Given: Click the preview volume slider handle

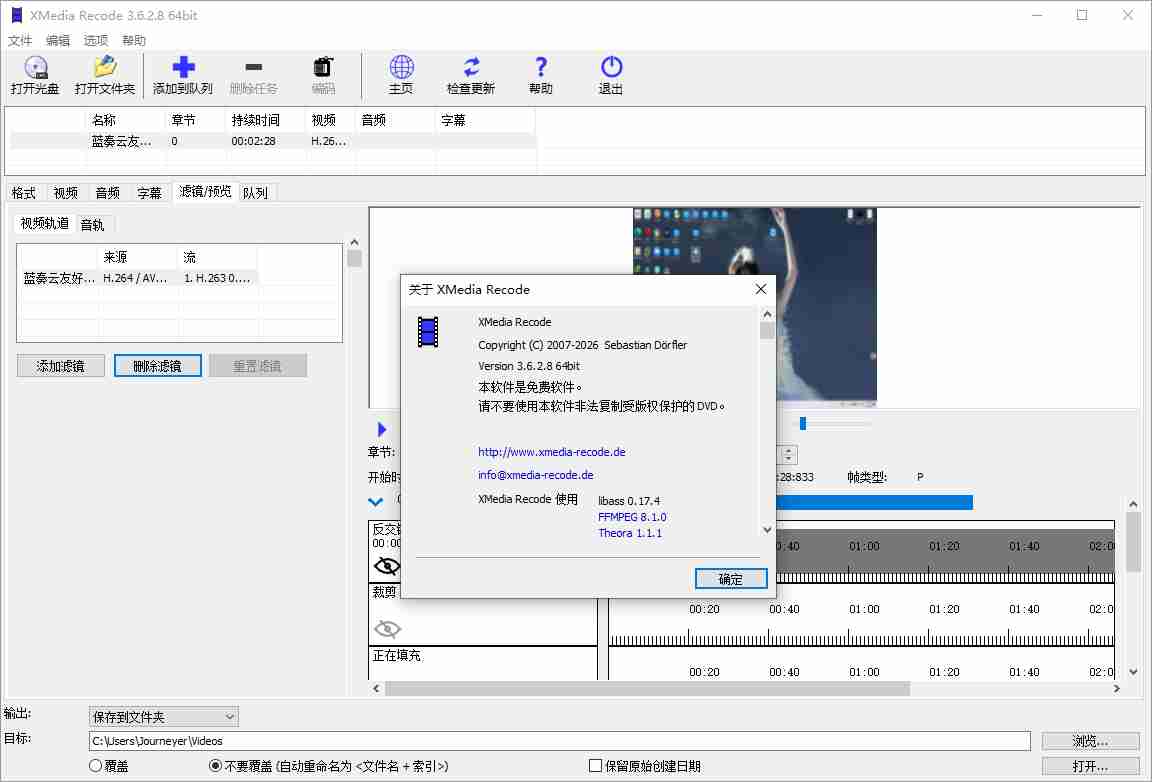Looking at the screenshot, I should coord(802,424).
